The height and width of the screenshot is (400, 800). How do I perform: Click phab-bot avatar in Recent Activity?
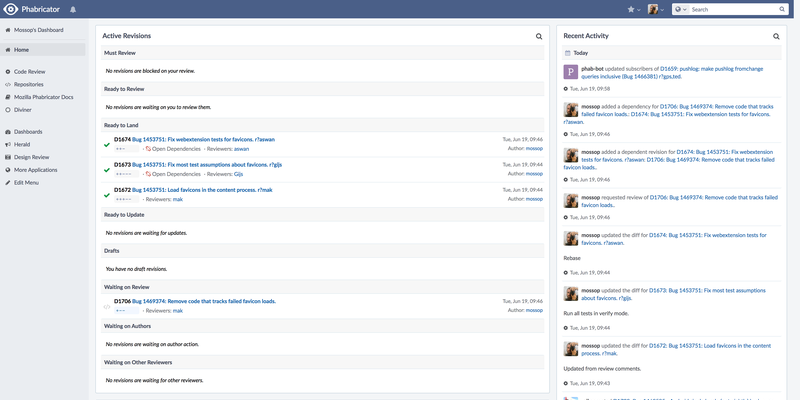tap(570, 72)
